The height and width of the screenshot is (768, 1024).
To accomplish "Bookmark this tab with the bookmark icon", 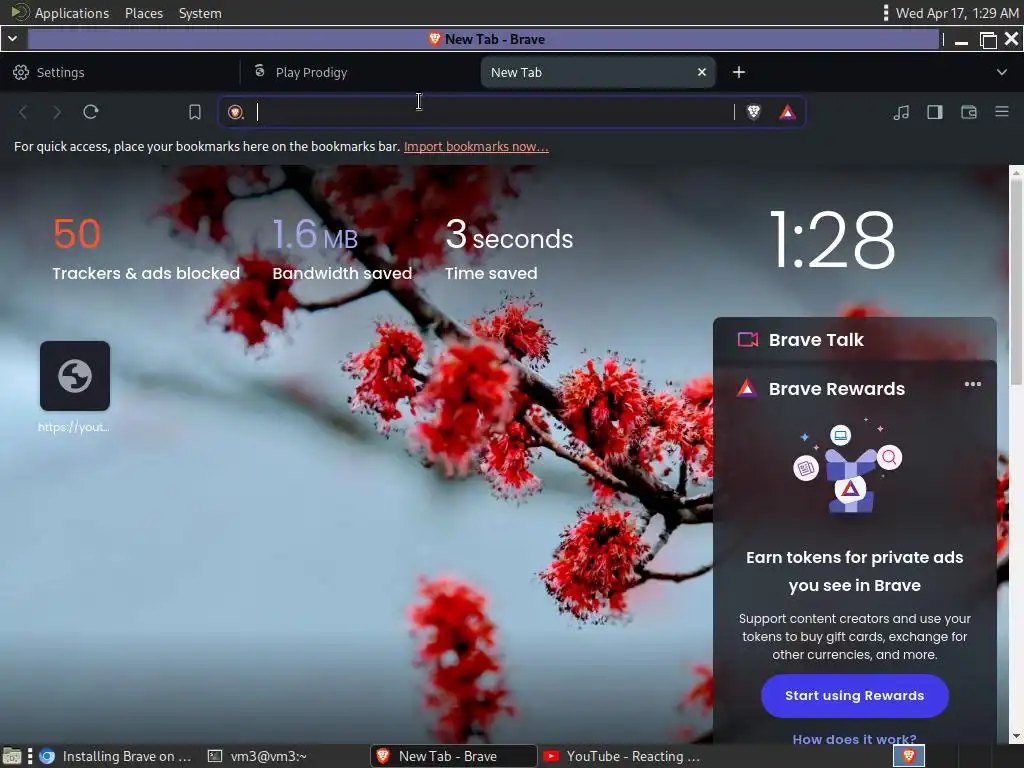I will (195, 112).
